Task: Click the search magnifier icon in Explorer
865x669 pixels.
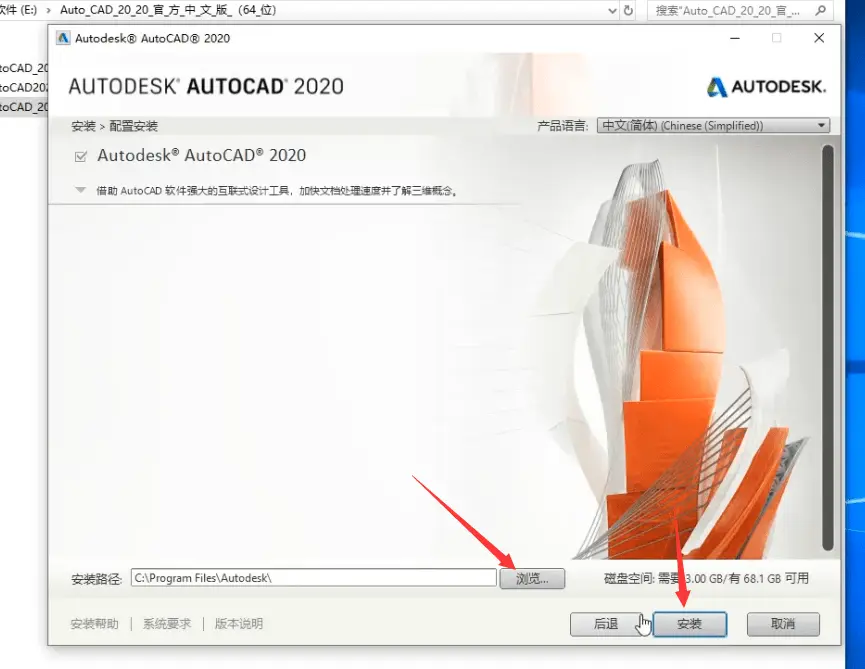Action: click(820, 10)
